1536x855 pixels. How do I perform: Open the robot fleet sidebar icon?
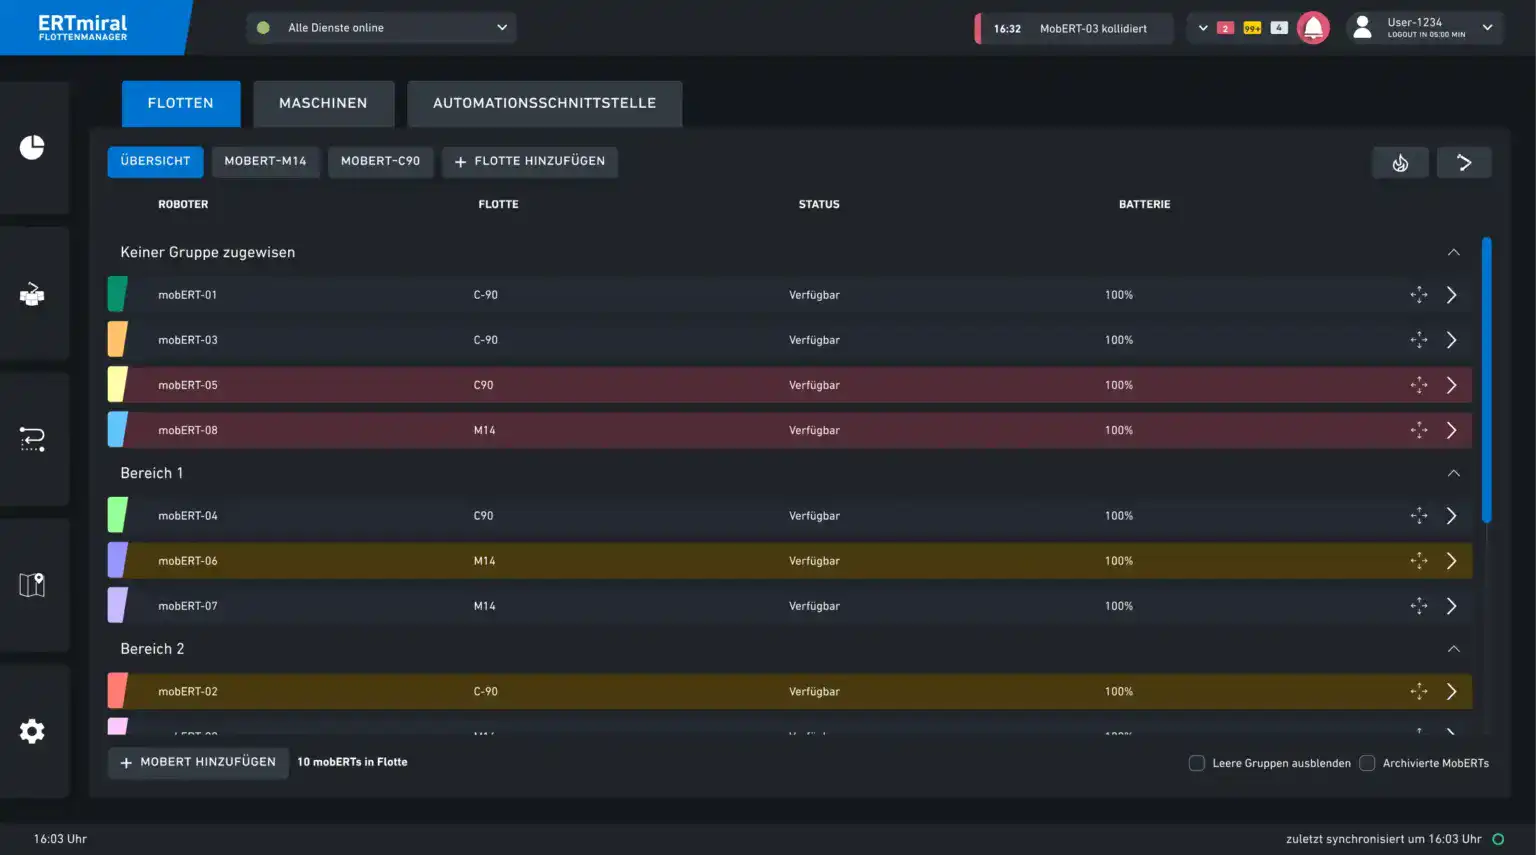click(x=32, y=294)
